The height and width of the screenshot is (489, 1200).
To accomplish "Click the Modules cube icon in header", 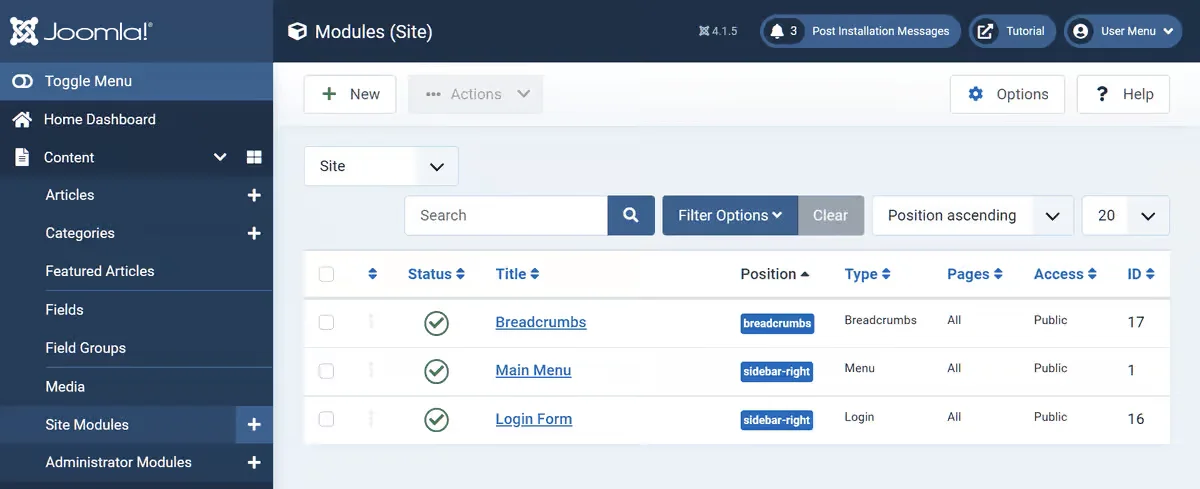I will pyautogui.click(x=297, y=31).
